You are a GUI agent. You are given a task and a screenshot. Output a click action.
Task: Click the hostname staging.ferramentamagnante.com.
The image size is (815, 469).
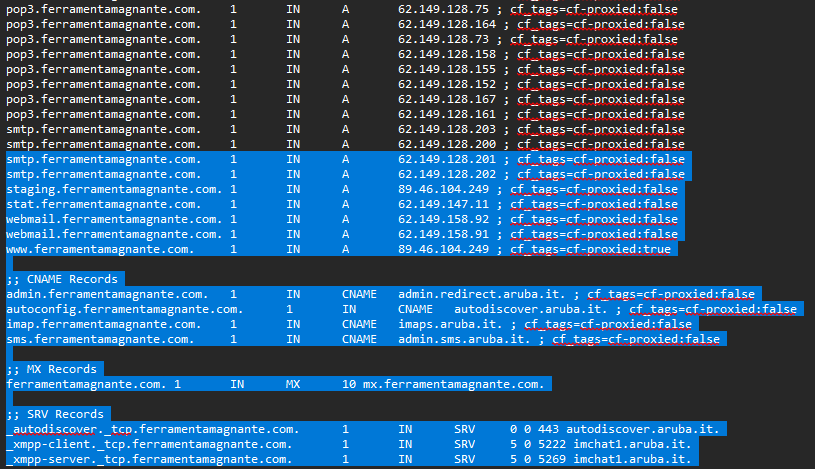[x=114, y=190]
